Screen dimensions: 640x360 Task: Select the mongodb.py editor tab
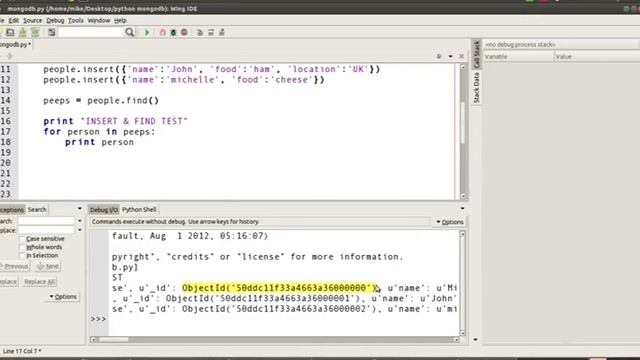pos(15,44)
